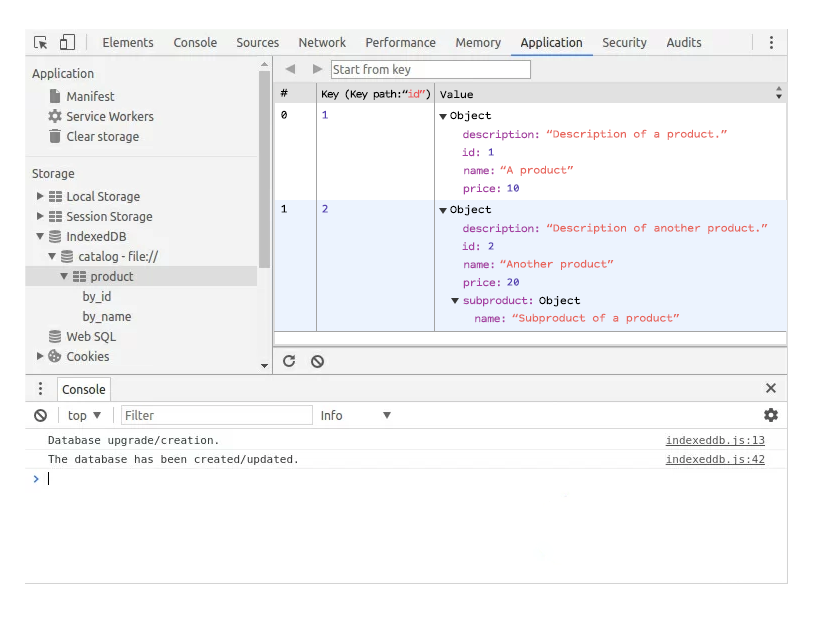This screenshot has height=625, width=820.
Task: Collapse the product object store node
Action: click(x=64, y=276)
